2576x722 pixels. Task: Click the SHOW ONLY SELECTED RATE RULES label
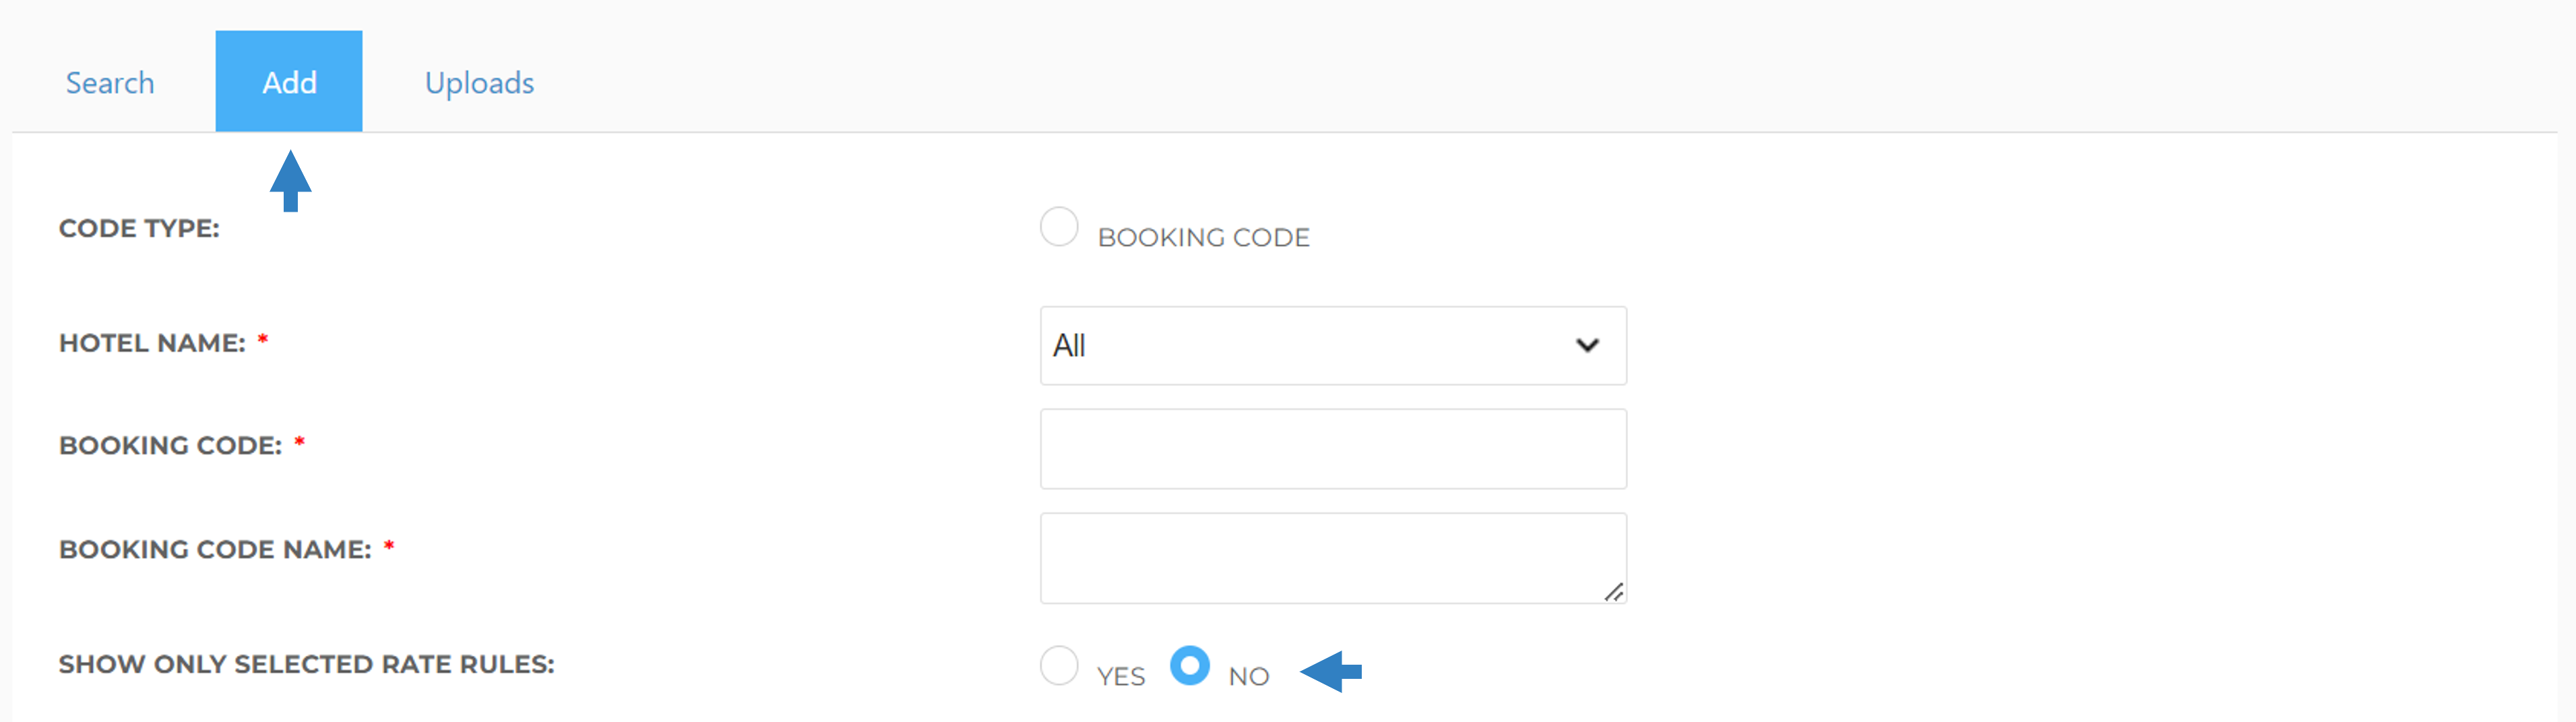pyautogui.click(x=306, y=664)
